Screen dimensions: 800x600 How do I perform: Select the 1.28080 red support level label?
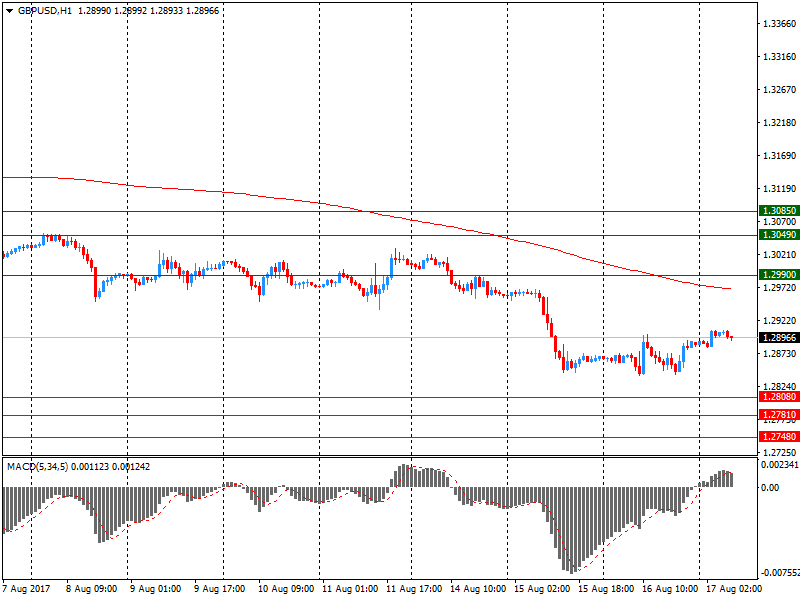click(779, 397)
